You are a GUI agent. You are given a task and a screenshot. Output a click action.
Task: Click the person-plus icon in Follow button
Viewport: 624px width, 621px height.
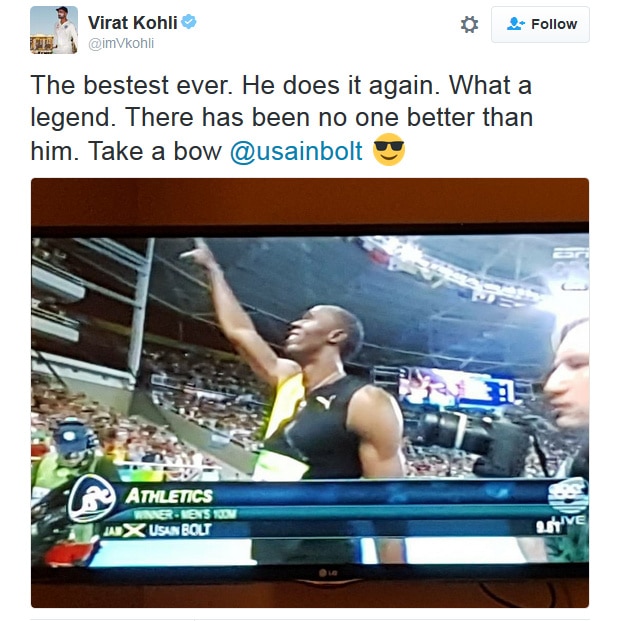(x=516, y=24)
